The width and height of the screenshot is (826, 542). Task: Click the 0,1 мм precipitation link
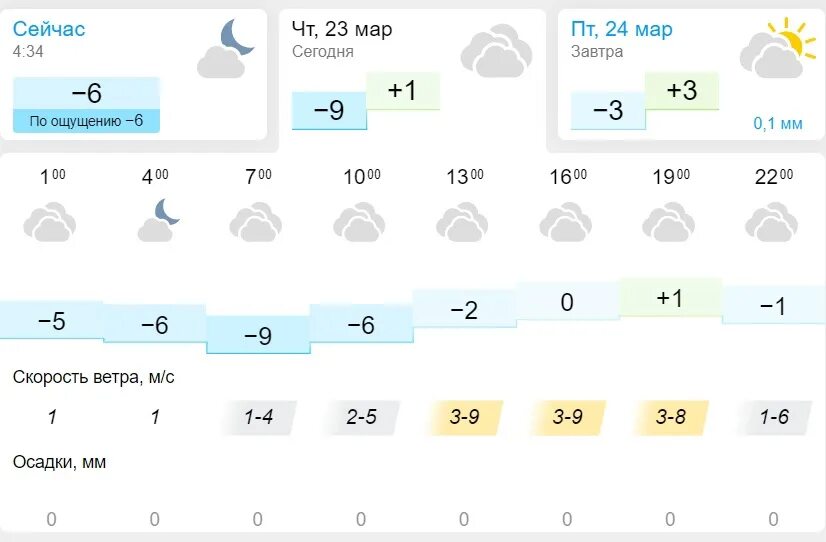click(x=778, y=123)
